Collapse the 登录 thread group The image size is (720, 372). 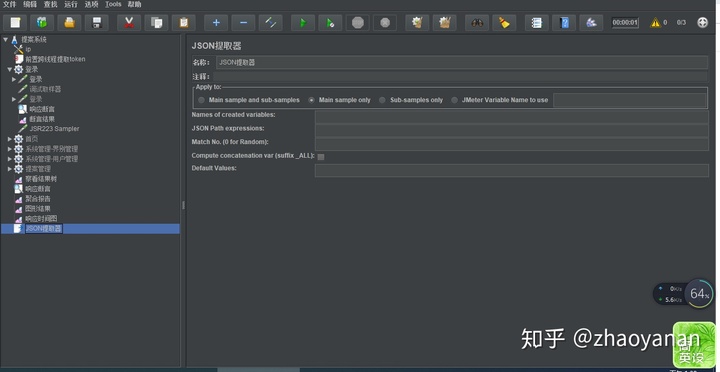[x=10, y=69]
